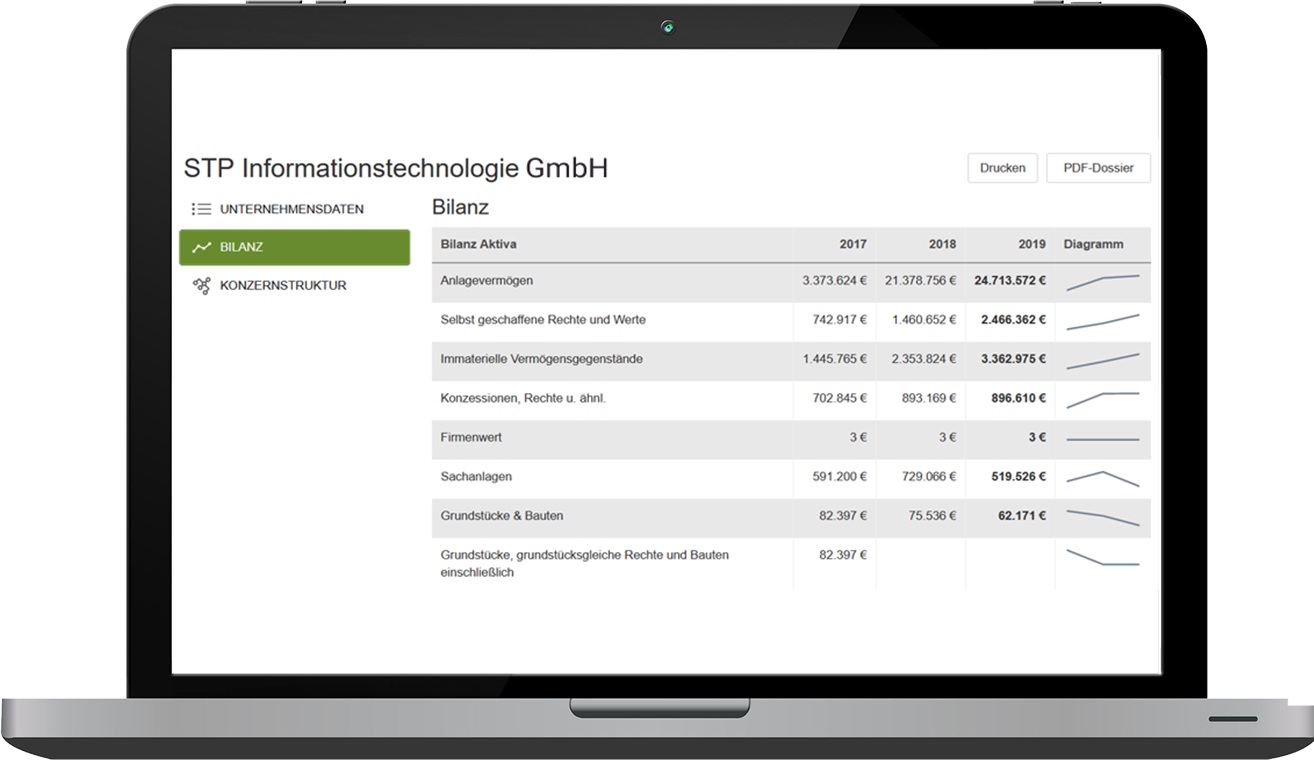The image size is (1314, 763).
Task: Click Konzessionen, Rechte u. ähnl. label
Action: 523,398
